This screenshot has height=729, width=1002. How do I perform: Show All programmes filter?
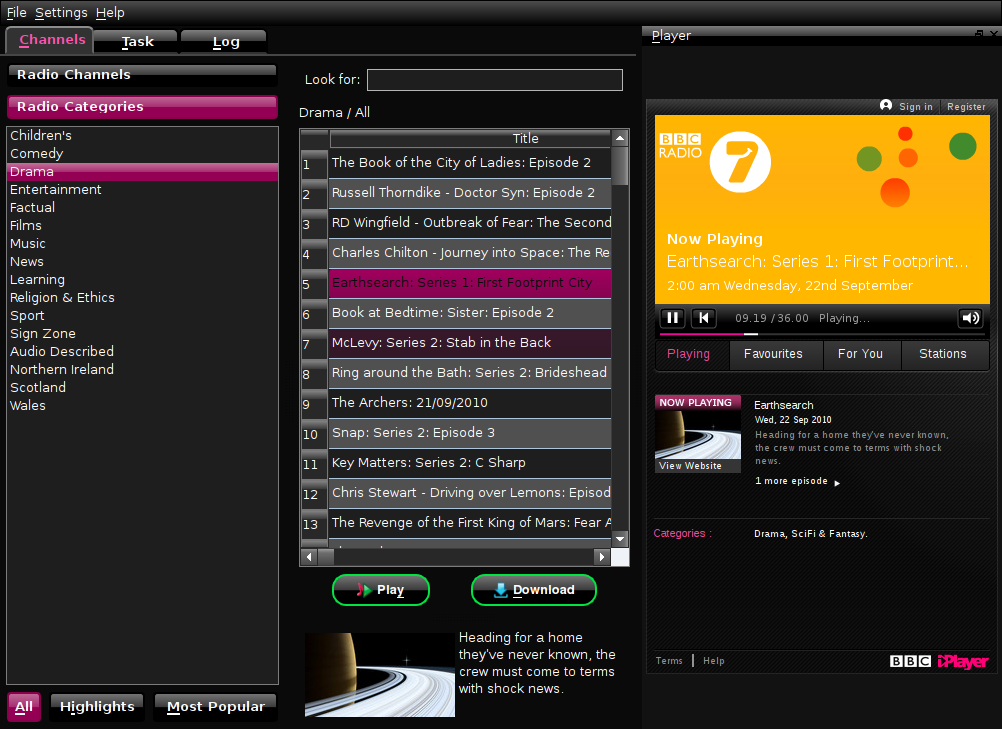[24, 707]
